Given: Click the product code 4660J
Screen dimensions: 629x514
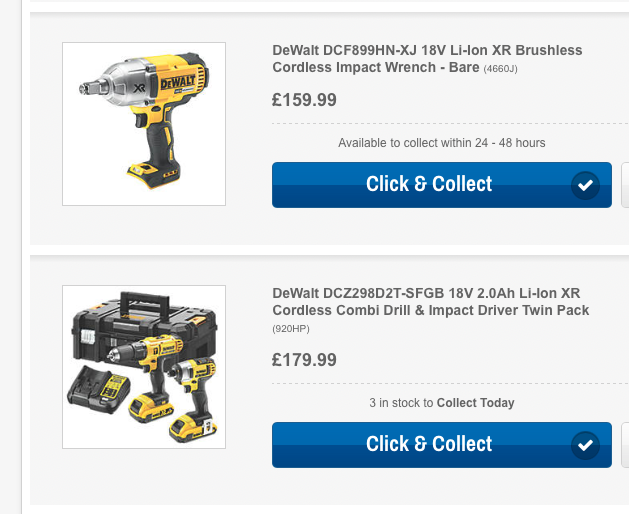Looking at the screenshot, I should pyautogui.click(x=500, y=69).
